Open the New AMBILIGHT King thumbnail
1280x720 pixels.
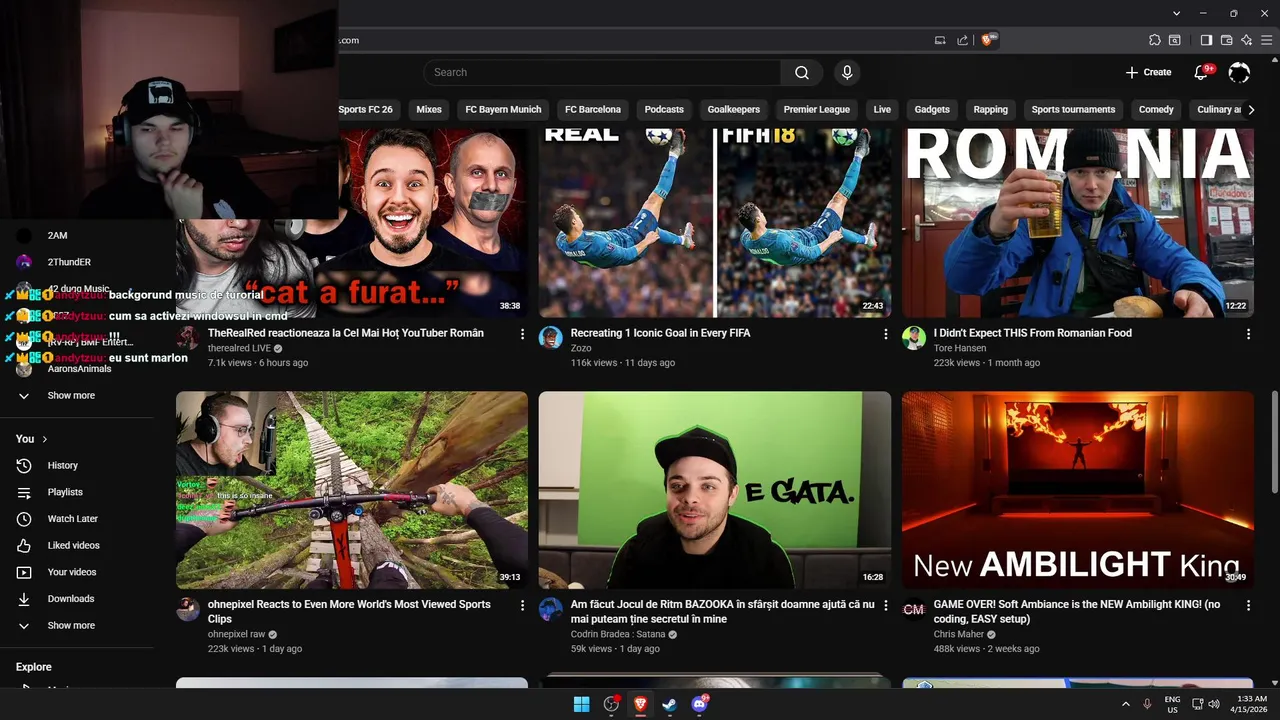point(1078,490)
